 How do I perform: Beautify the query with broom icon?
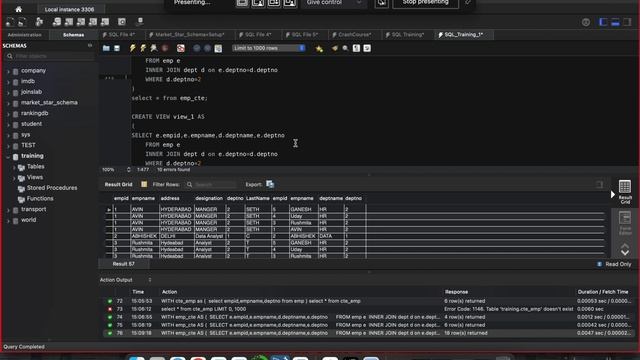[x=335, y=48]
